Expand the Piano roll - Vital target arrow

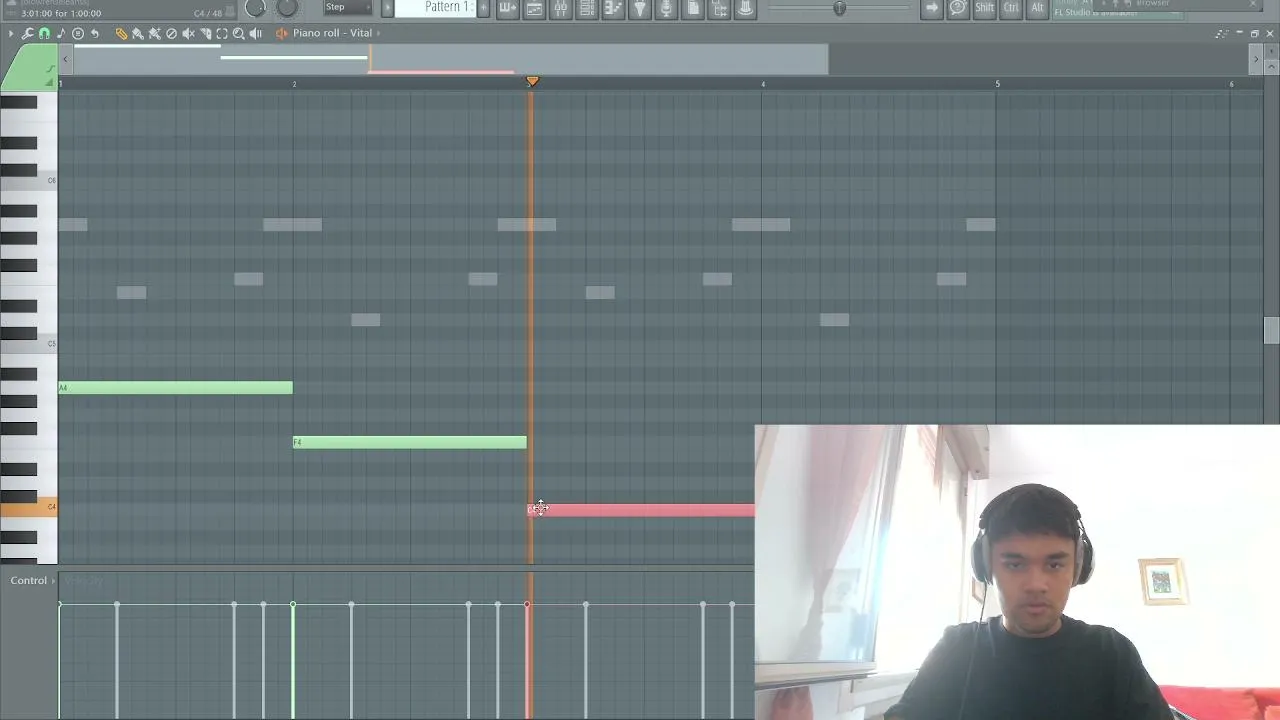click(379, 33)
